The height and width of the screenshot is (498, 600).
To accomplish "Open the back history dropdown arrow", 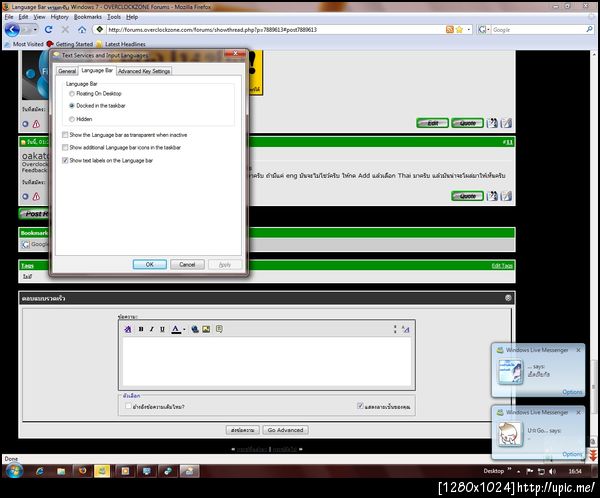I will (x=35, y=29).
